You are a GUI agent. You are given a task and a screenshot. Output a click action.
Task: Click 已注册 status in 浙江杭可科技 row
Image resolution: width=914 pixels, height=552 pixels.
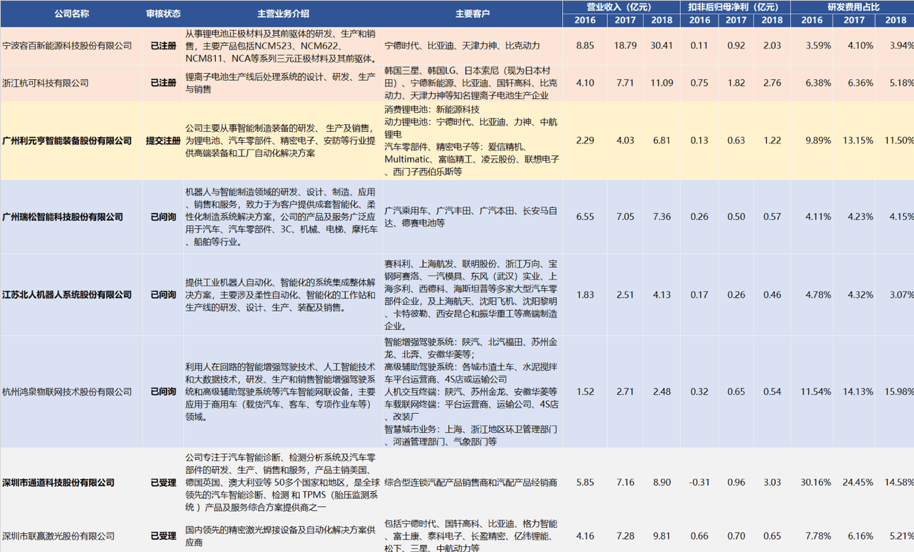[x=163, y=83]
